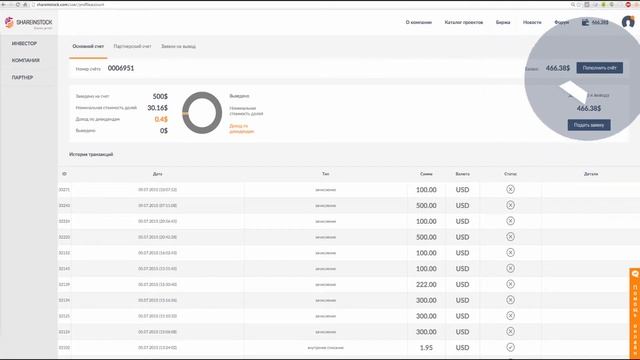Click the bookmark star icon in address bar
Image resolution: width=640 pixels, height=360 pixels.
coord(579,4)
